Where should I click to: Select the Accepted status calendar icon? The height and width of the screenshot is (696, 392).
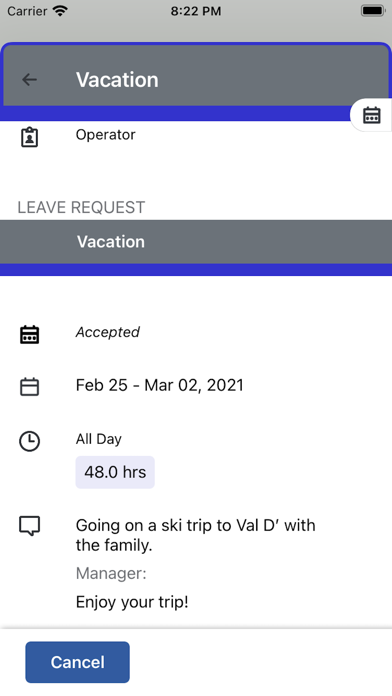coord(29,334)
